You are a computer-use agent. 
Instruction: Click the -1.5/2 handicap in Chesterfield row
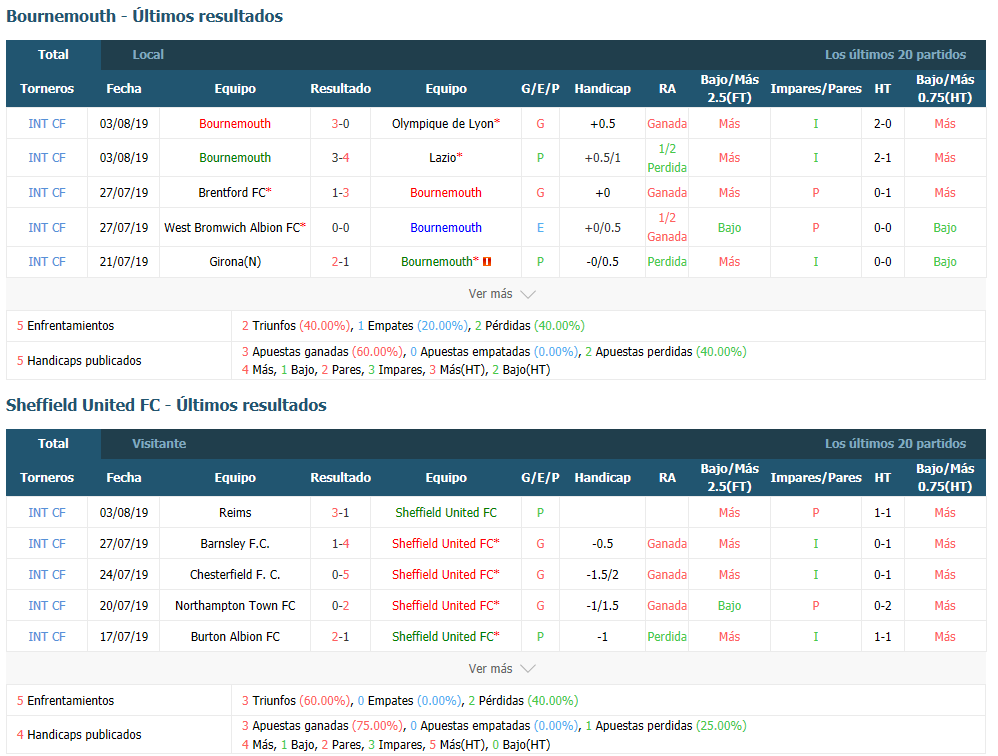click(602, 575)
